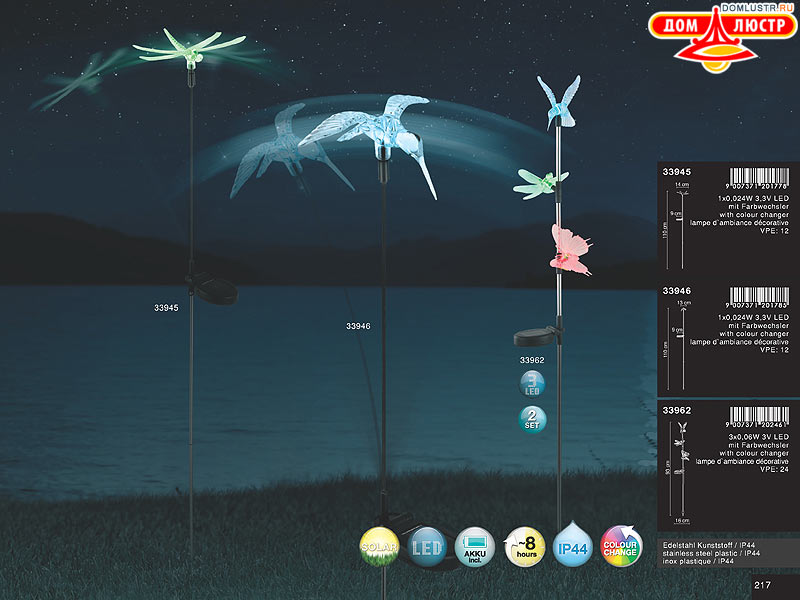This screenshot has height=600, width=800.
Task: Open the Дом Люстр store logo
Action: pos(722,40)
